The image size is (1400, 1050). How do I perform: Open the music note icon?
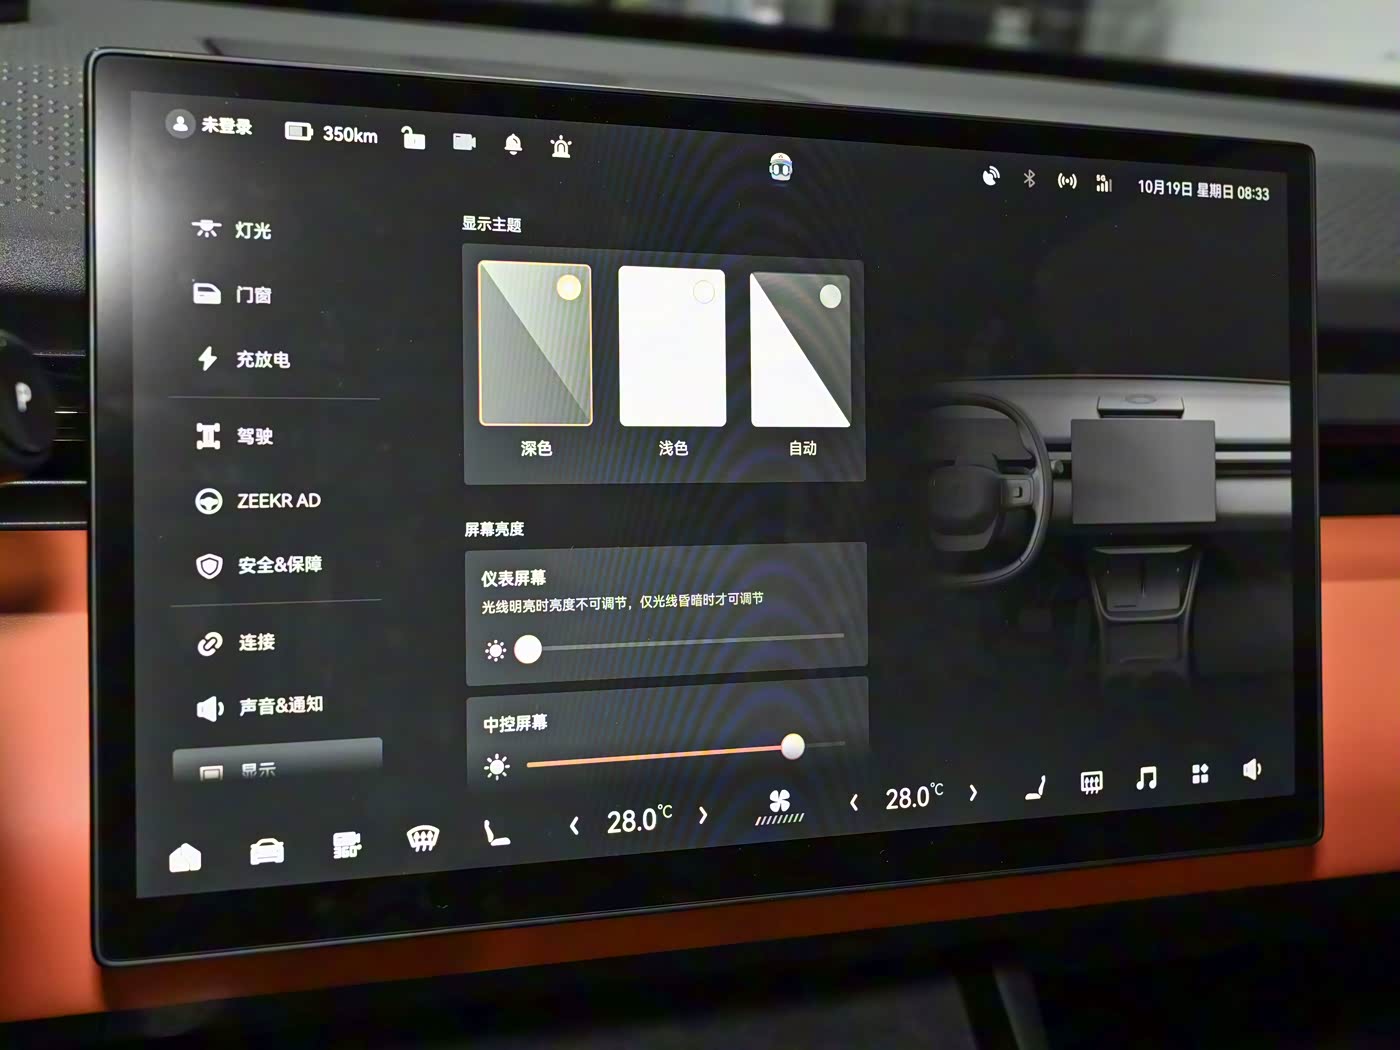(1146, 778)
